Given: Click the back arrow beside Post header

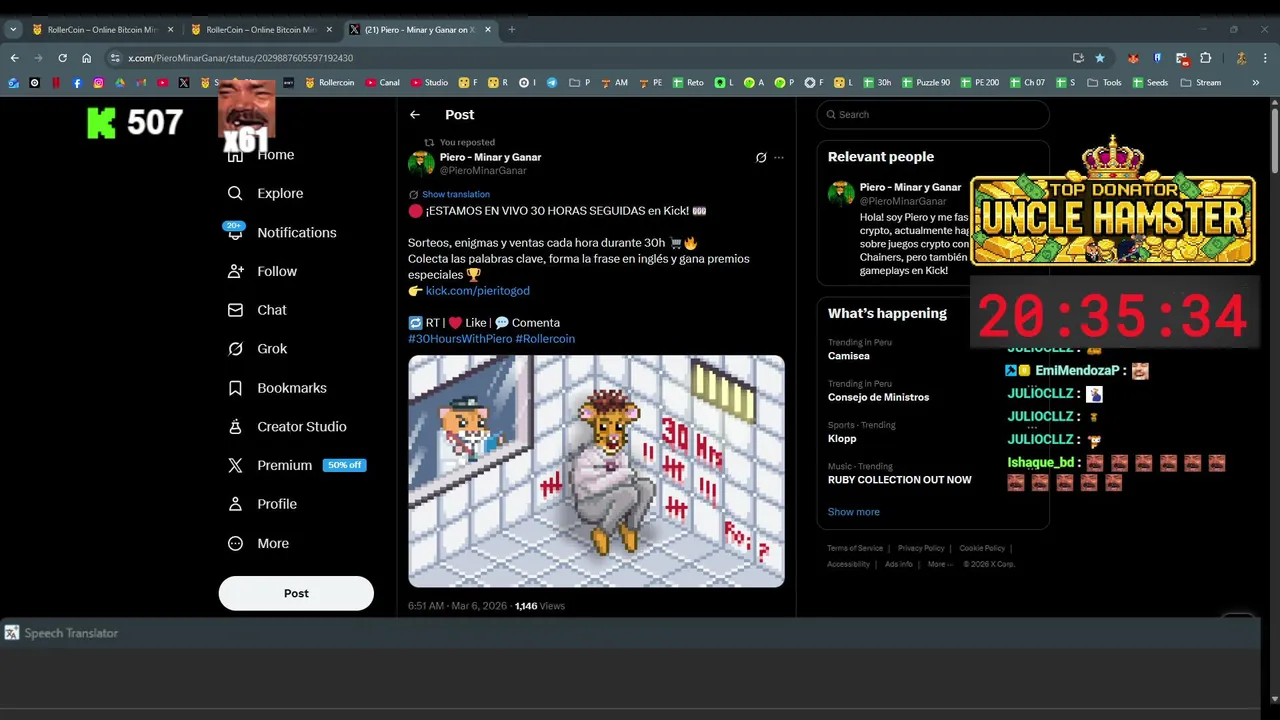Looking at the screenshot, I should 415,115.
